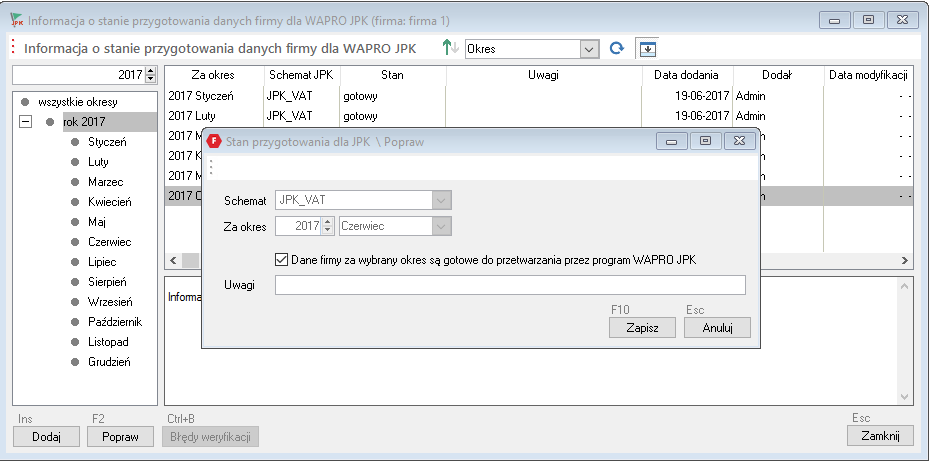
Task: Select Marzec in period tree
Action: (105, 182)
